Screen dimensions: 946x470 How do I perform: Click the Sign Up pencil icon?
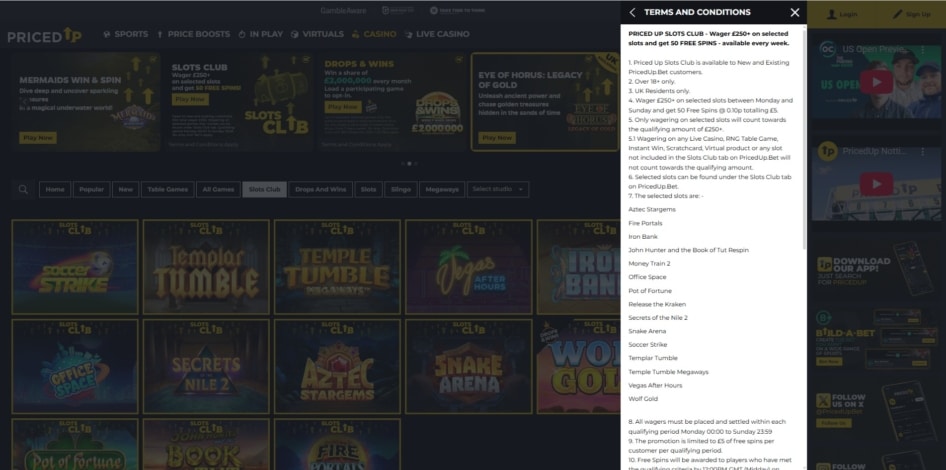897,14
